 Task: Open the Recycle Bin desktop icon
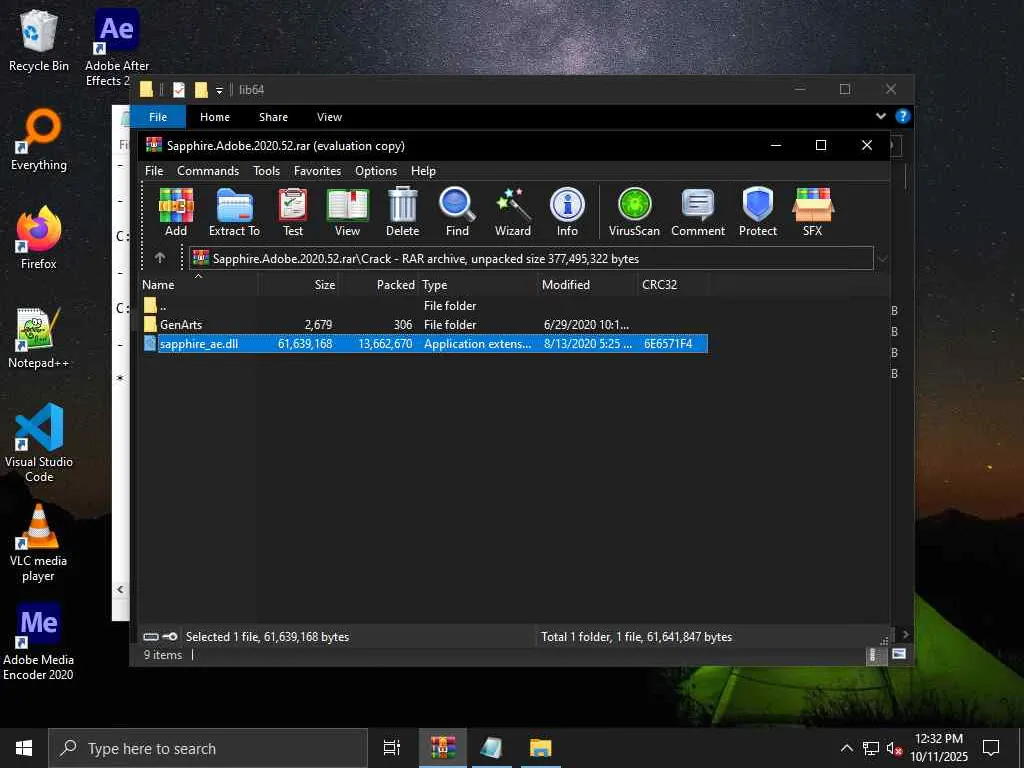tap(39, 40)
